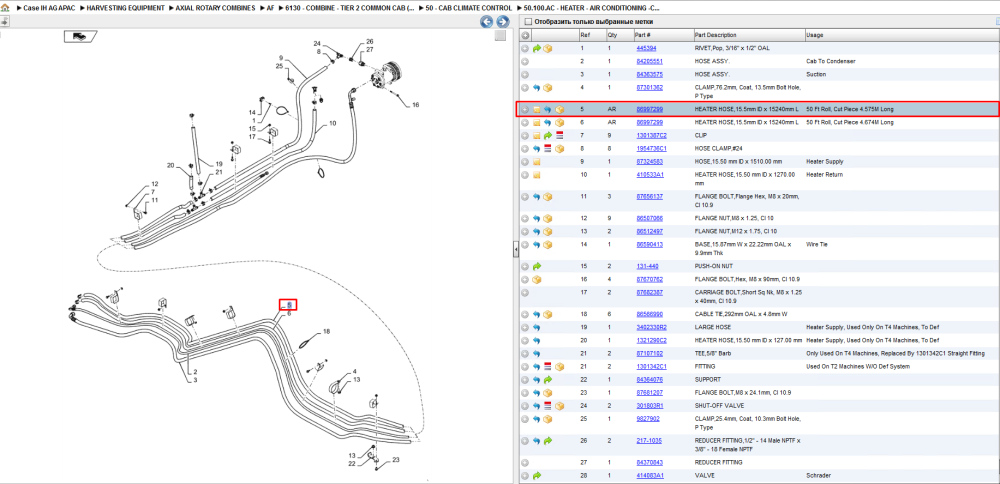Image resolution: width=1000 pixels, height=484 pixels.
Task: Click the blue arrow icon in row 12
Action: tap(537, 219)
